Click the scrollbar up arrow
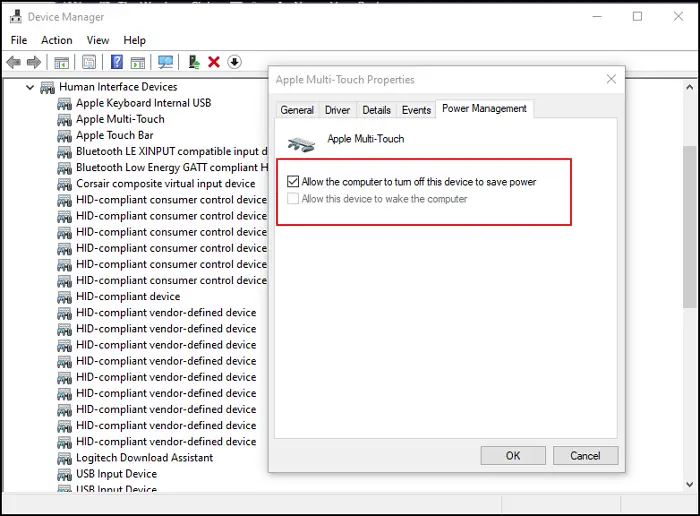 click(690, 87)
